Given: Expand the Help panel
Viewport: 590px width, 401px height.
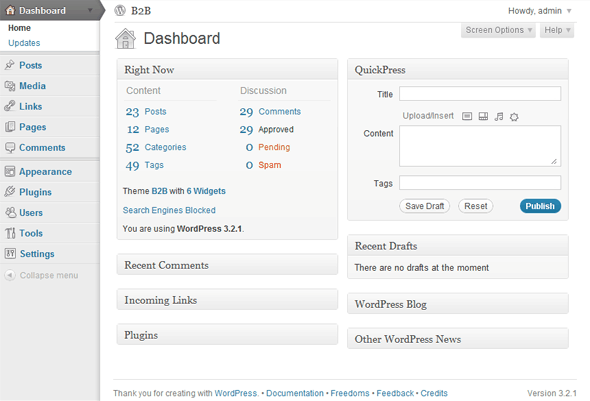Looking at the screenshot, I should 557,30.
